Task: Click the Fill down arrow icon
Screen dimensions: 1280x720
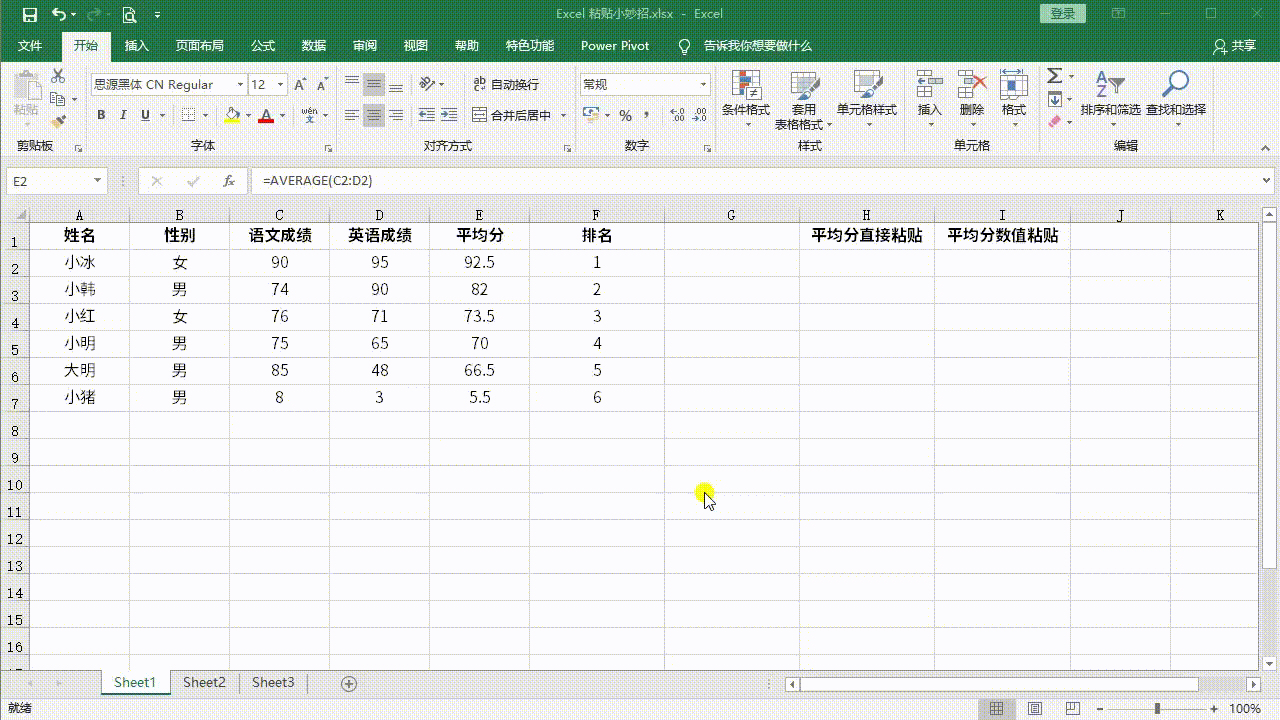Action: pos(1054,99)
